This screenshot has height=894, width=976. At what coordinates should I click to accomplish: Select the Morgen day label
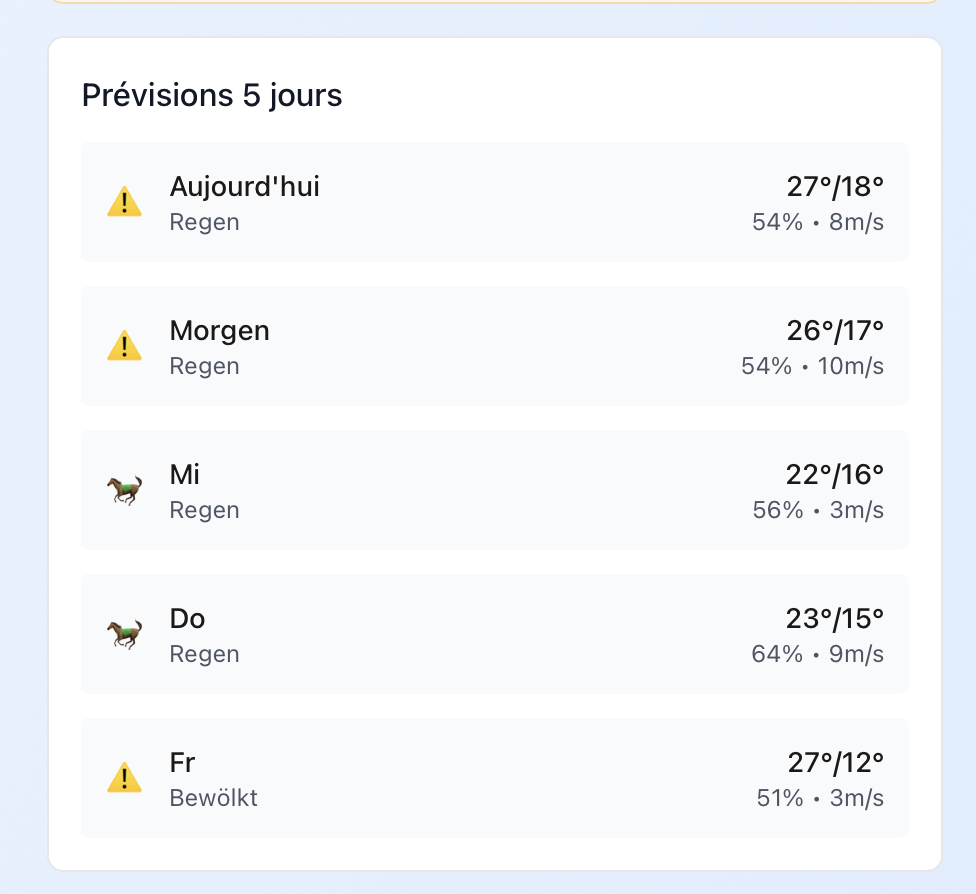(x=220, y=331)
